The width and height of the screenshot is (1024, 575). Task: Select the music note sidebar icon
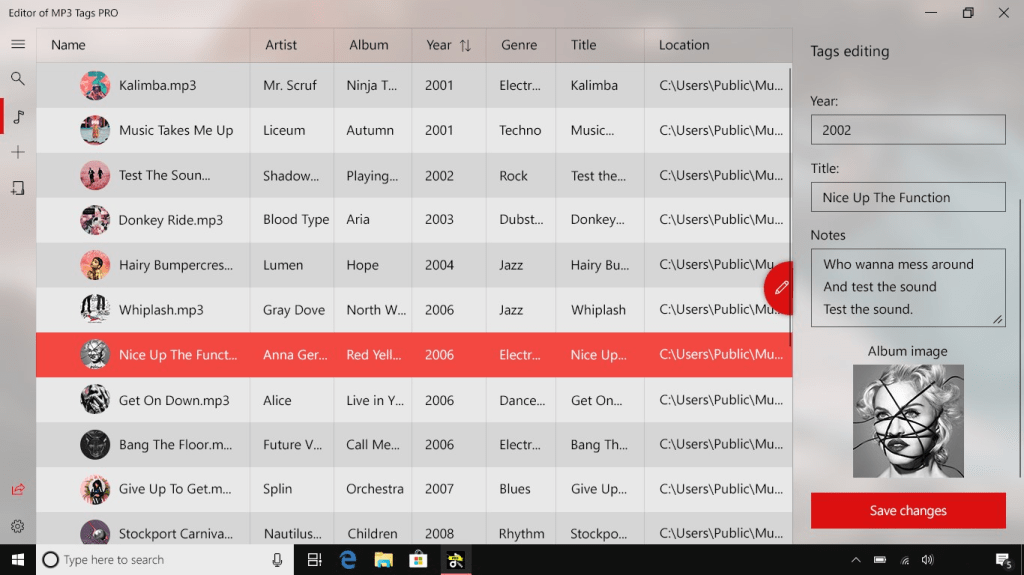coord(18,116)
